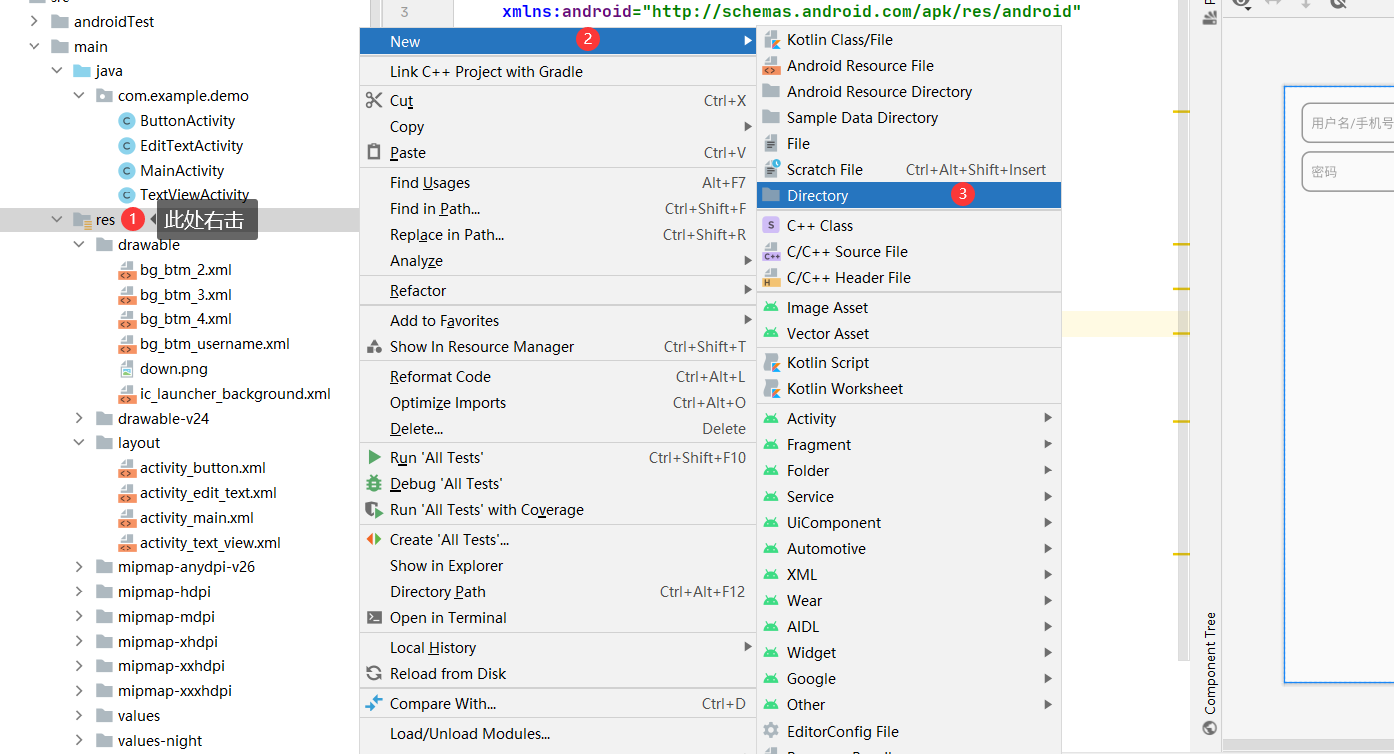Image resolution: width=1394 pixels, height=754 pixels.
Task: Expand the drawable-v24 folder
Action: pos(79,419)
